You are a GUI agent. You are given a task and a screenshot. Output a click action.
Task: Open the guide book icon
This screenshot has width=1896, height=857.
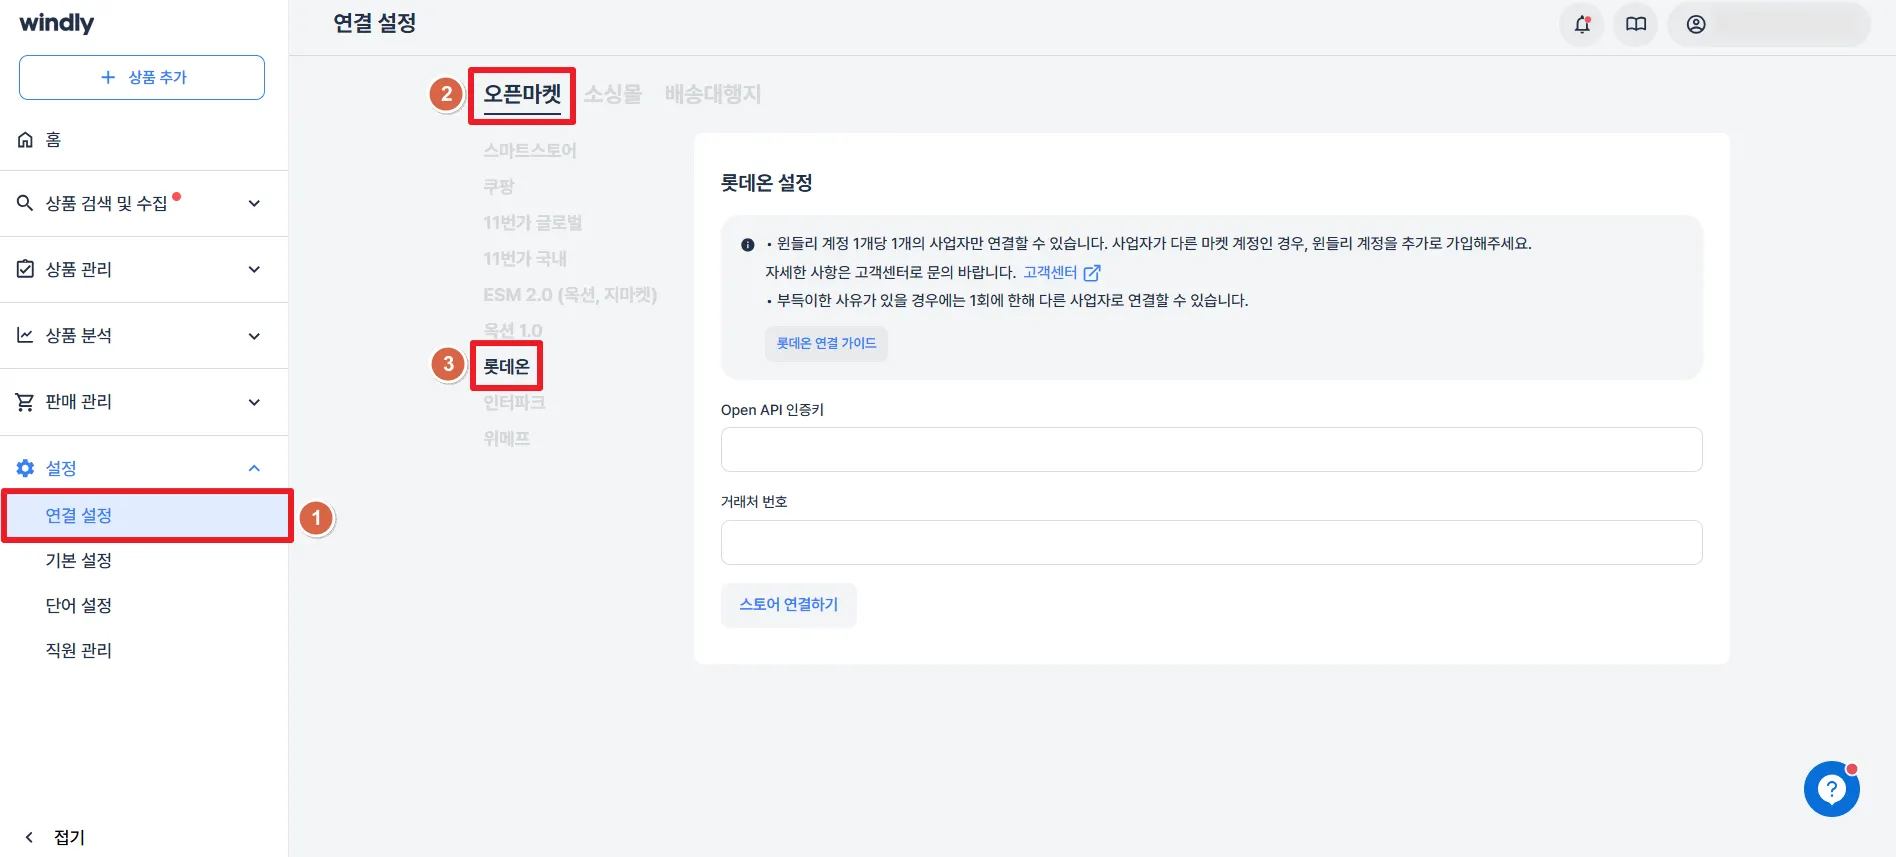pyautogui.click(x=1636, y=24)
